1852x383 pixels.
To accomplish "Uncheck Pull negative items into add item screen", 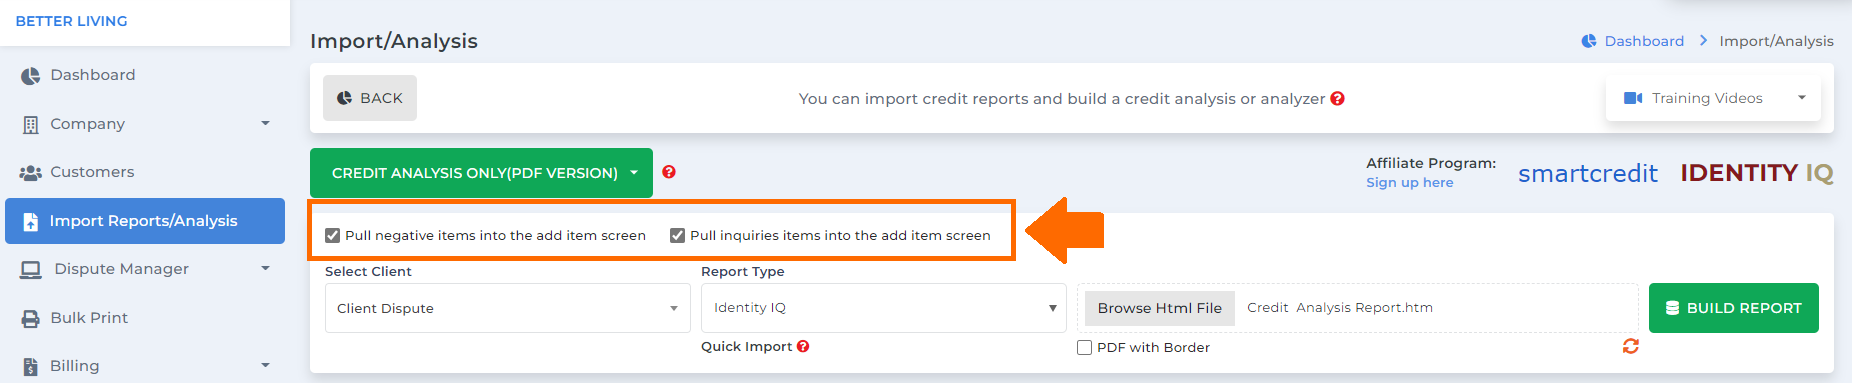I will coord(332,236).
